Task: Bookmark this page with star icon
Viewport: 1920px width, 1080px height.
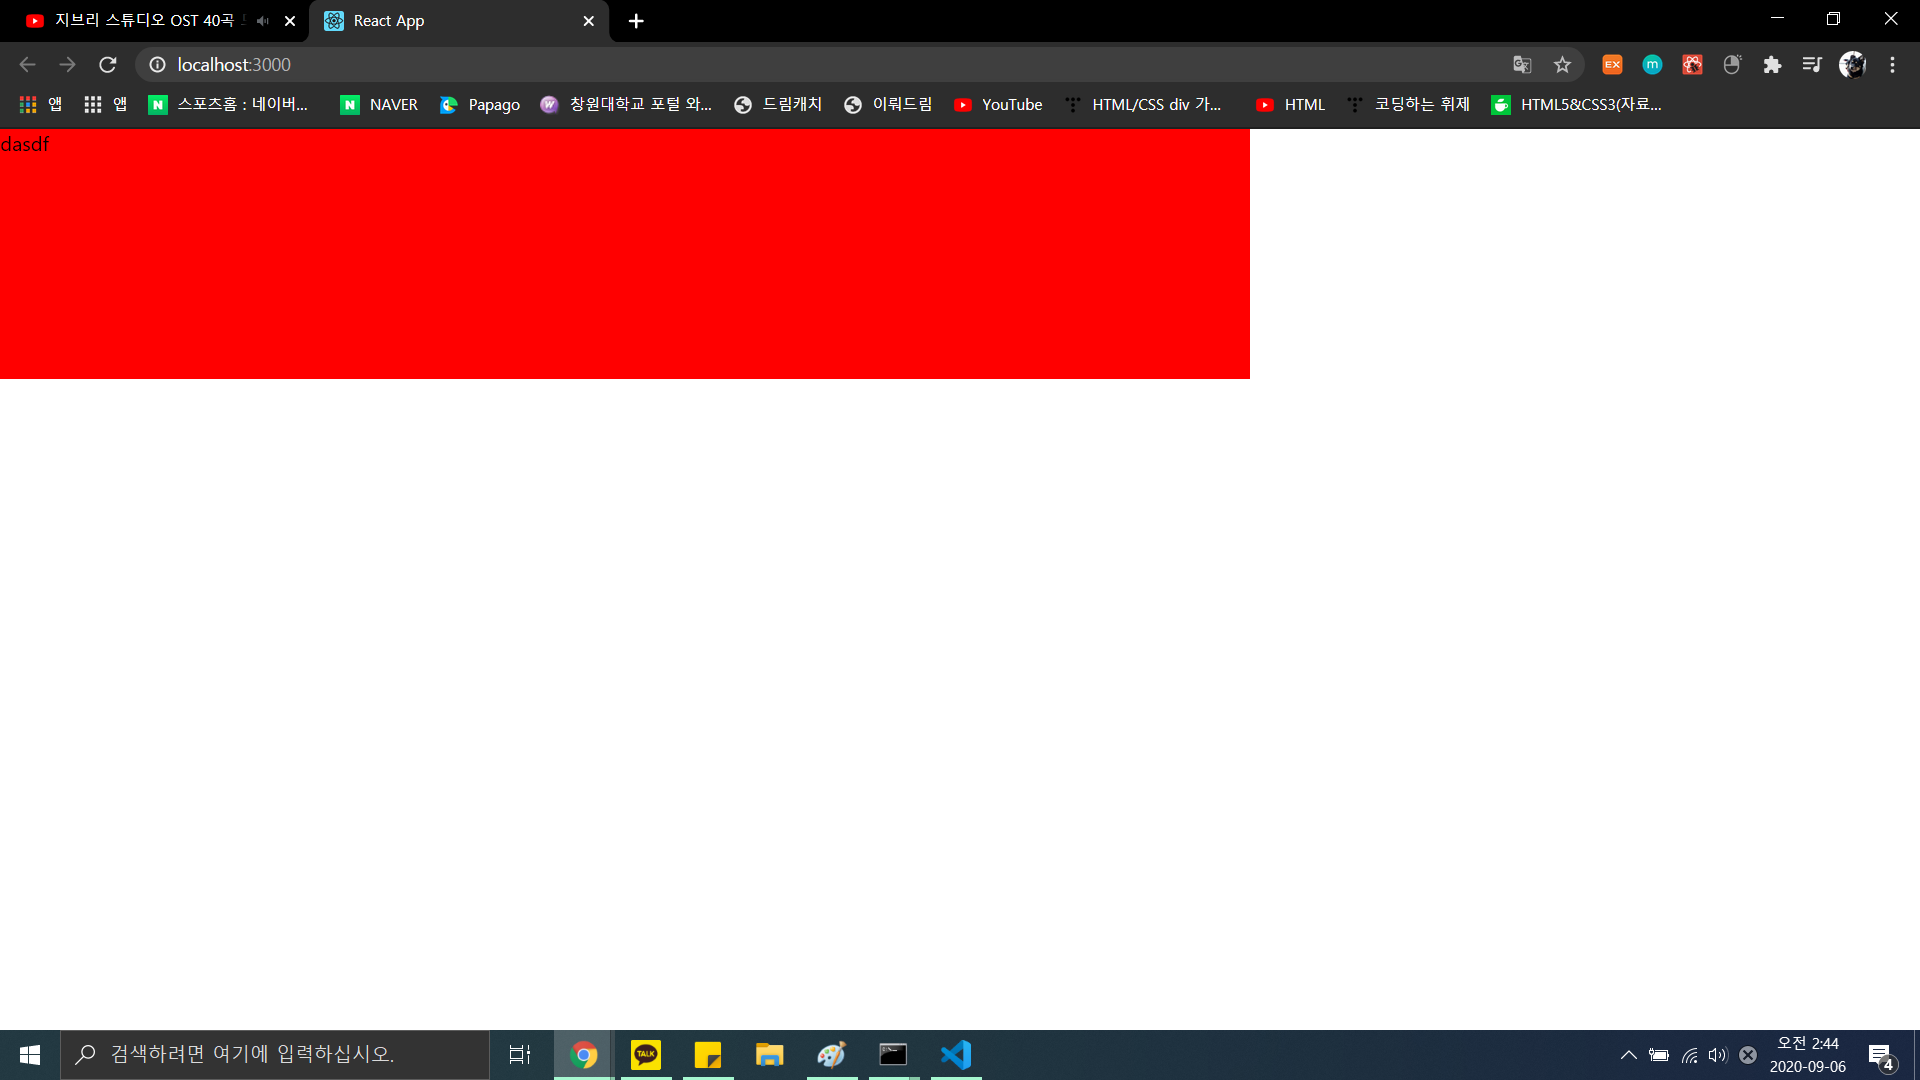Action: pyautogui.click(x=1562, y=65)
